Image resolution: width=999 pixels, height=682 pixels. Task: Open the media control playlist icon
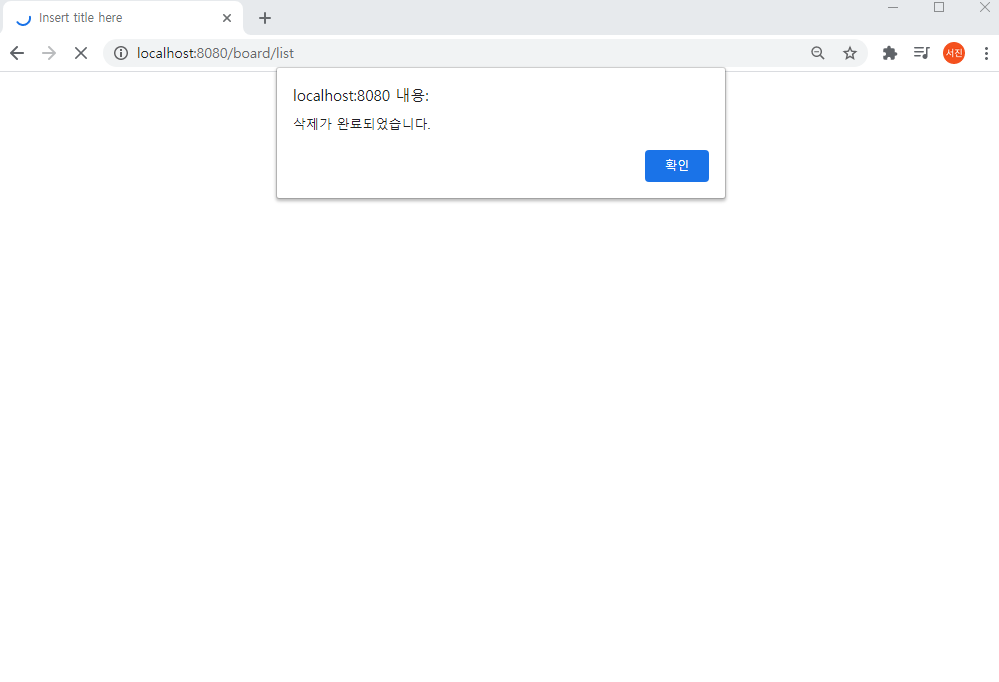tap(921, 53)
